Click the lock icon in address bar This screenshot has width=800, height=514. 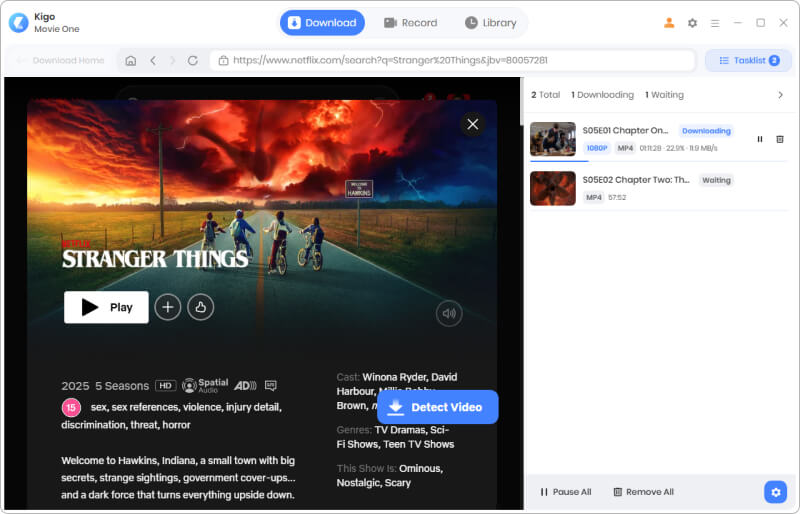pos(223,60)
